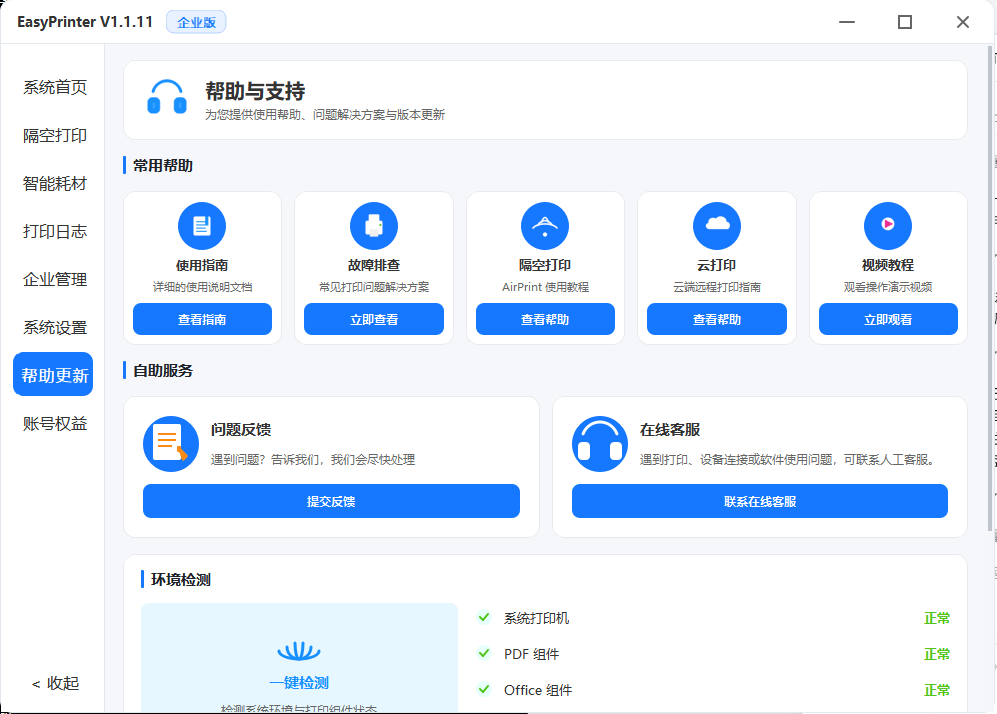Go to 隔空打印 in the sidebar

tap(55, 135)
